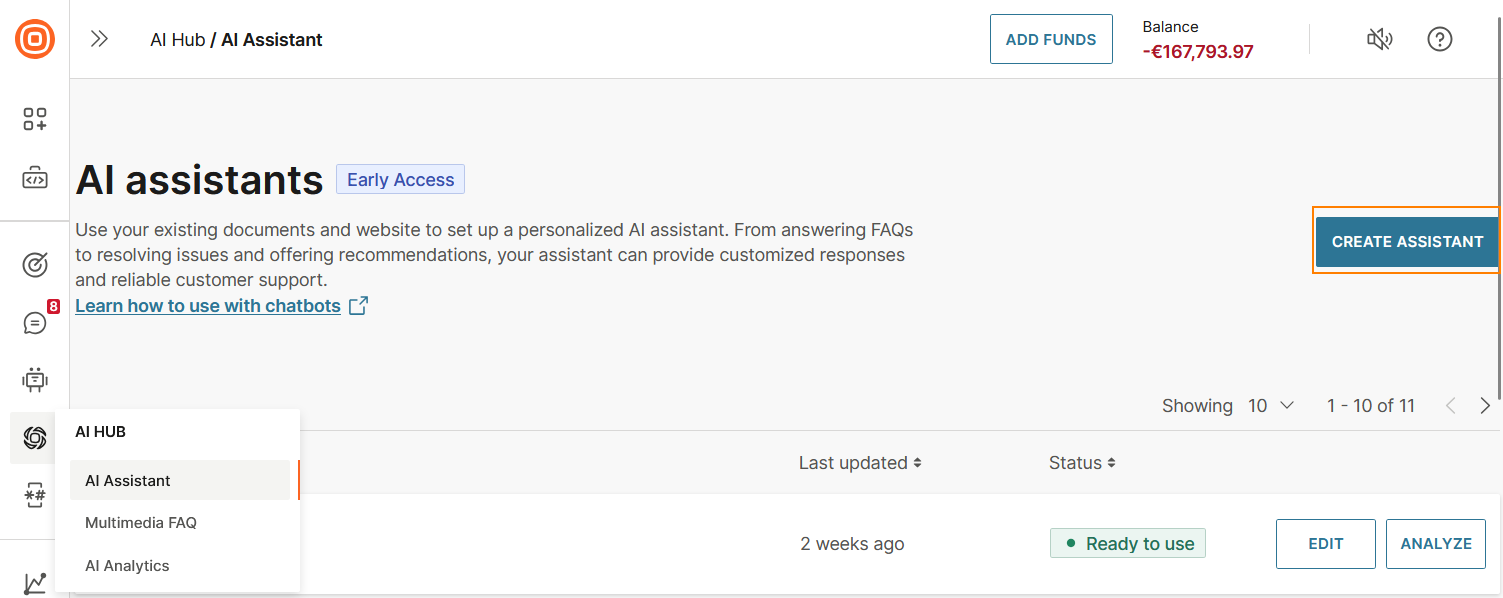Open the Showing 10 rows-per-page dropdown
Image resolution: width=1503 pixels, height=598 pixels.
pos(1270,405)
